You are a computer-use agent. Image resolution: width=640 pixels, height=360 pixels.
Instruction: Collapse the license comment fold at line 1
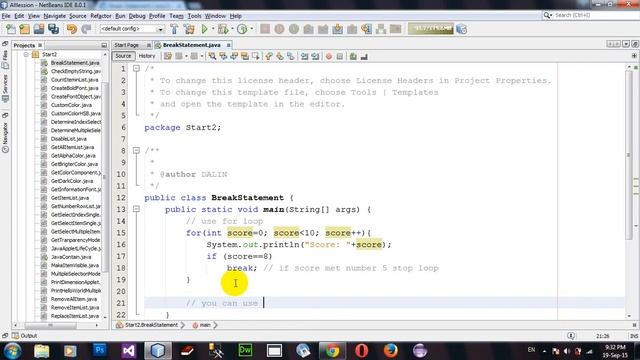(136, 69)
